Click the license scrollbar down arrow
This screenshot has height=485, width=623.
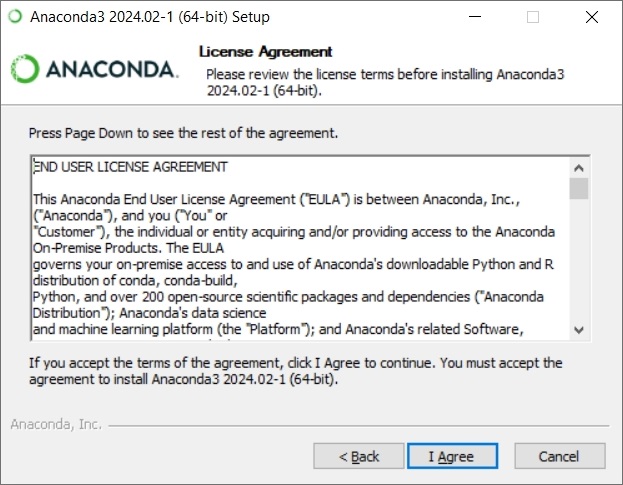tap(579, 330)
